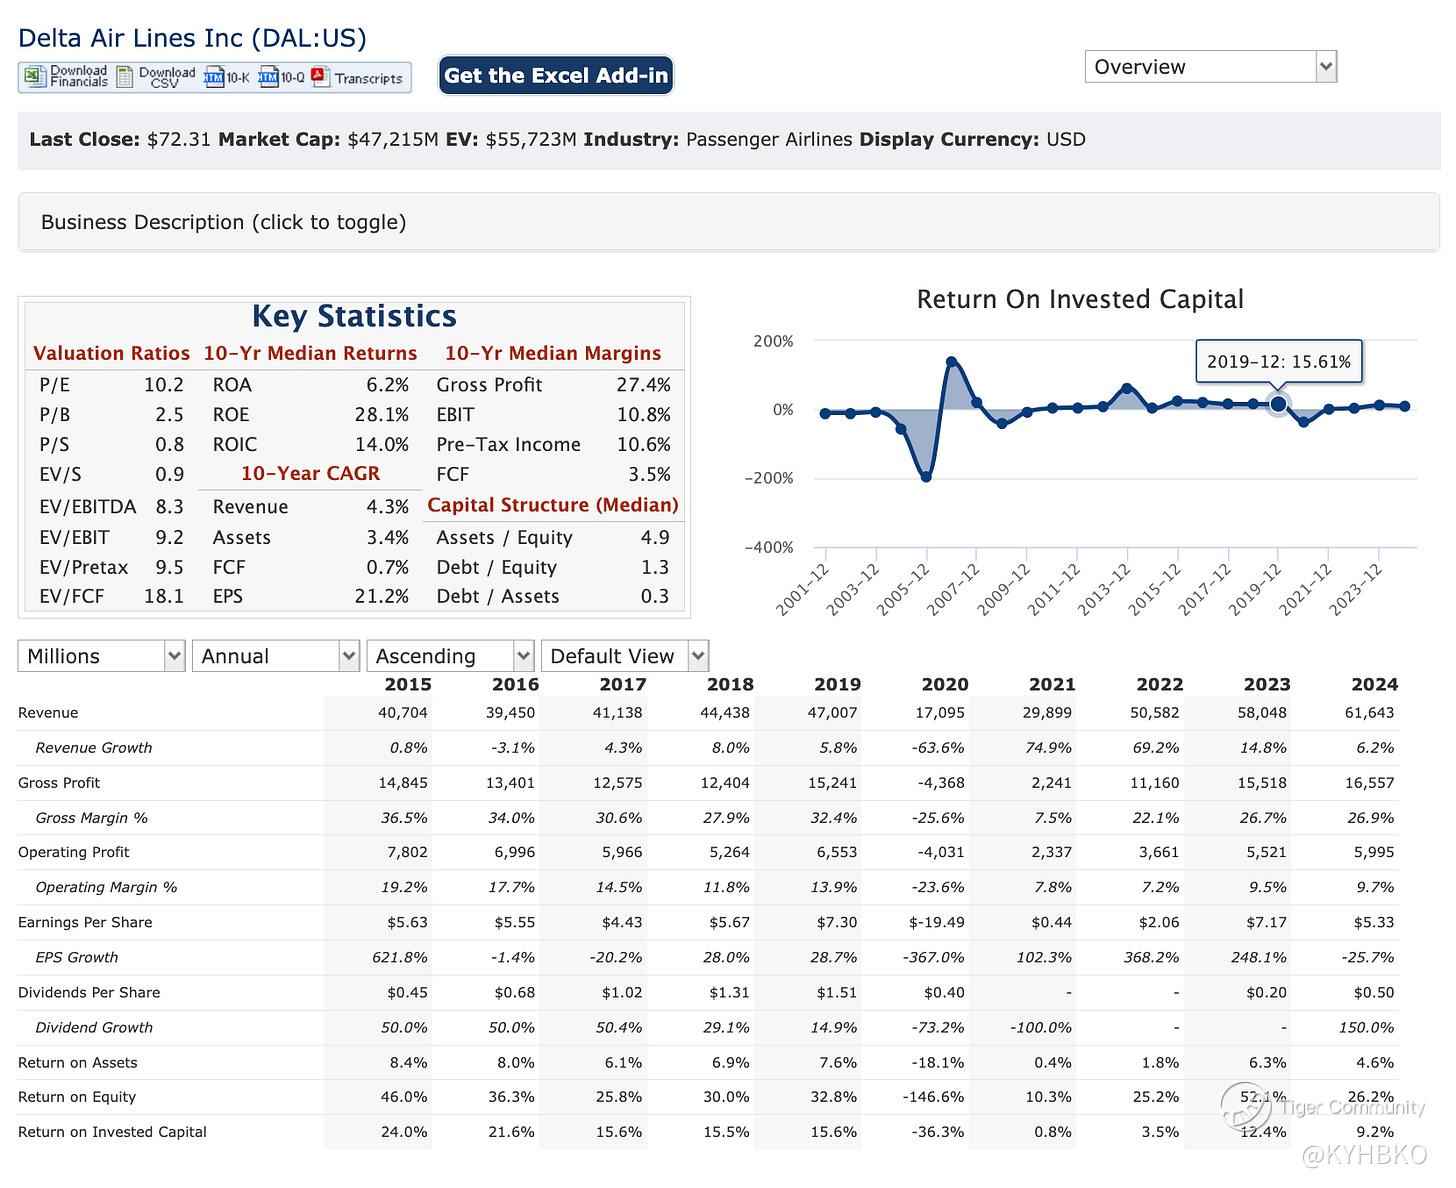
Task: Open the Default View dropdown
Action: (624, 656)
